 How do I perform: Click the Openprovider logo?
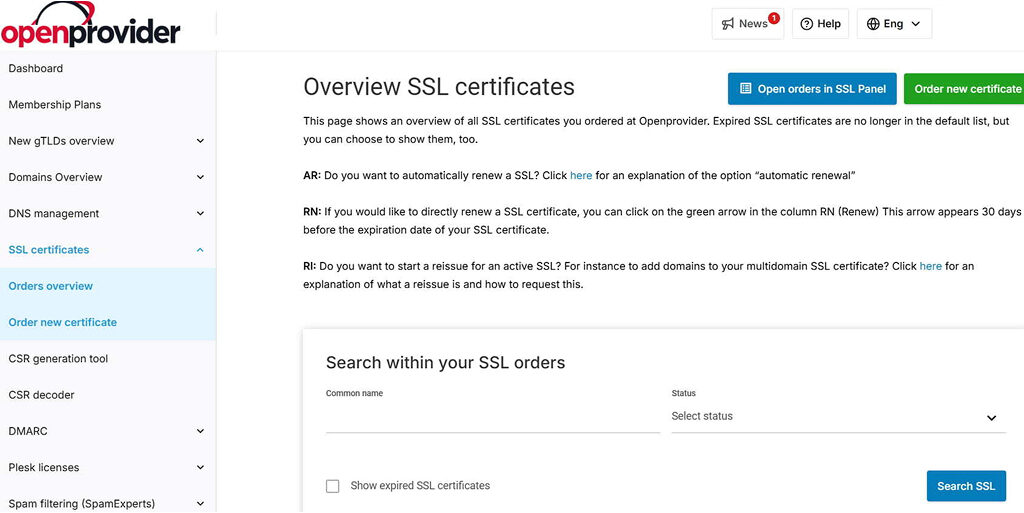[x=90, y=25]
